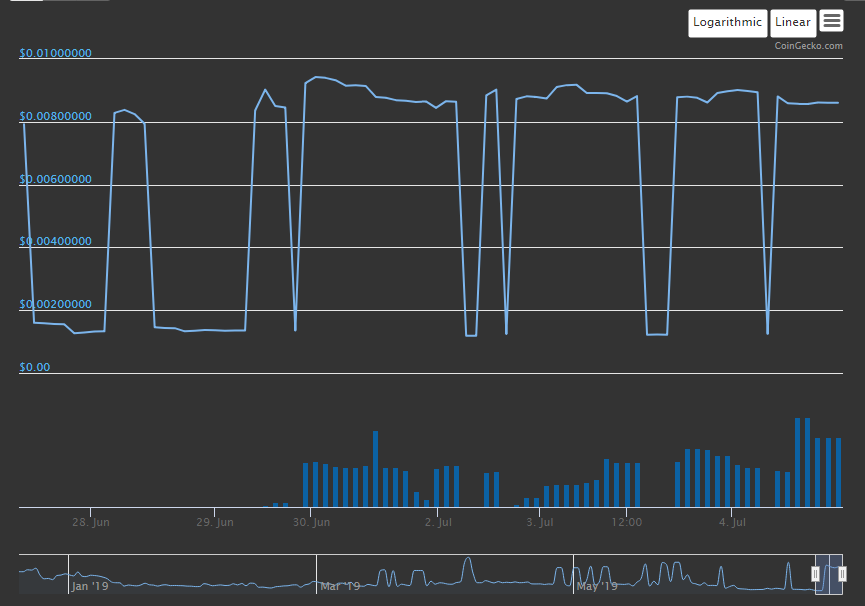Click the $0.00400000 axis label
This screenshot has height=606, width=865.
point(55,241)
